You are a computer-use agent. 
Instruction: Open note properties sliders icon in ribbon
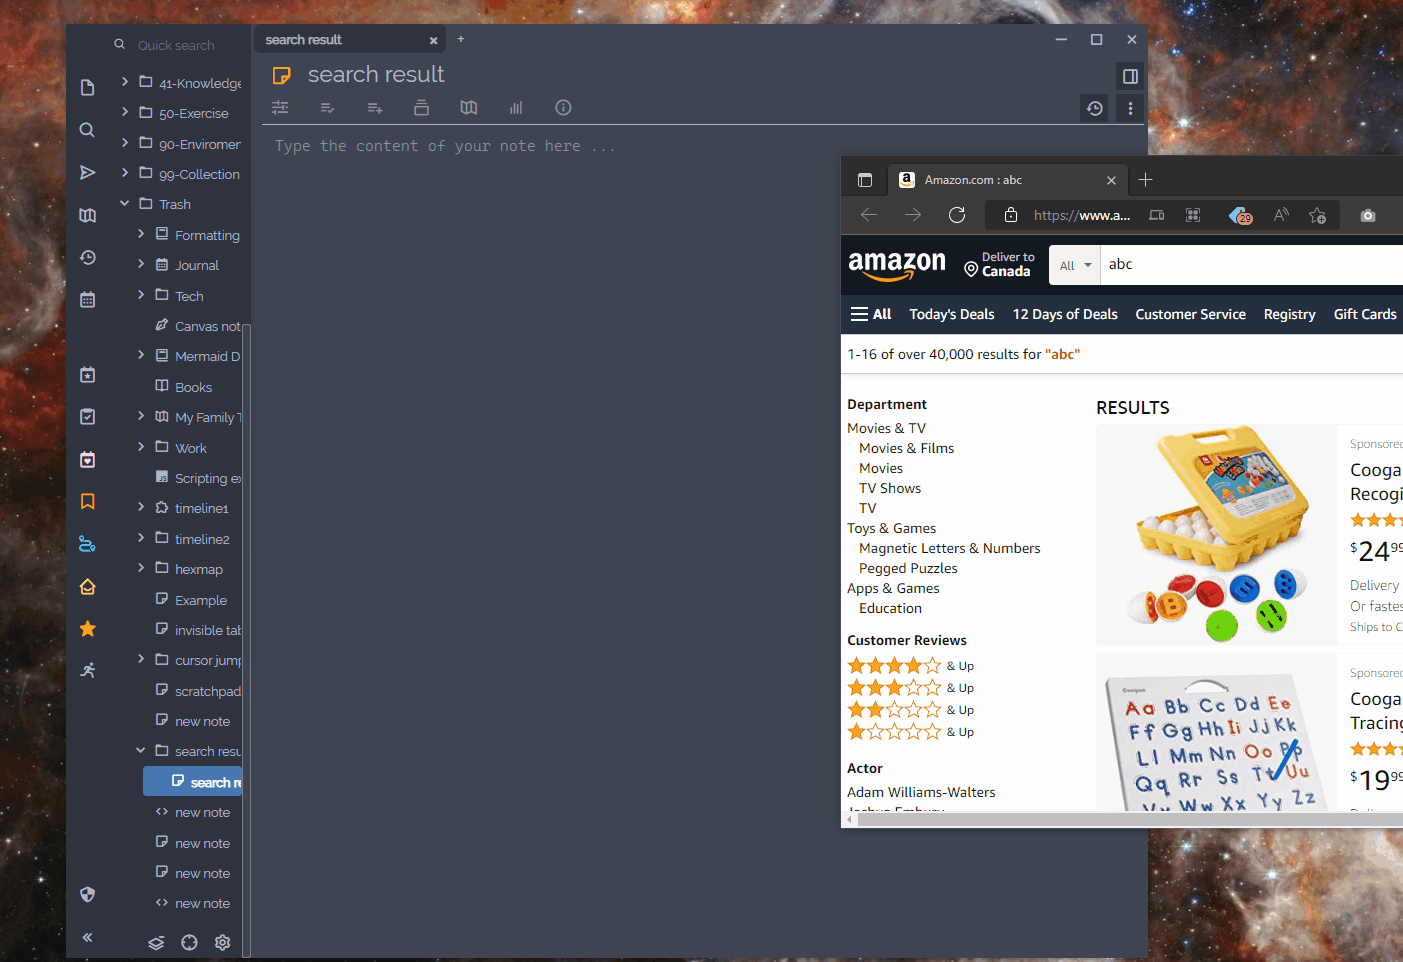280,107
